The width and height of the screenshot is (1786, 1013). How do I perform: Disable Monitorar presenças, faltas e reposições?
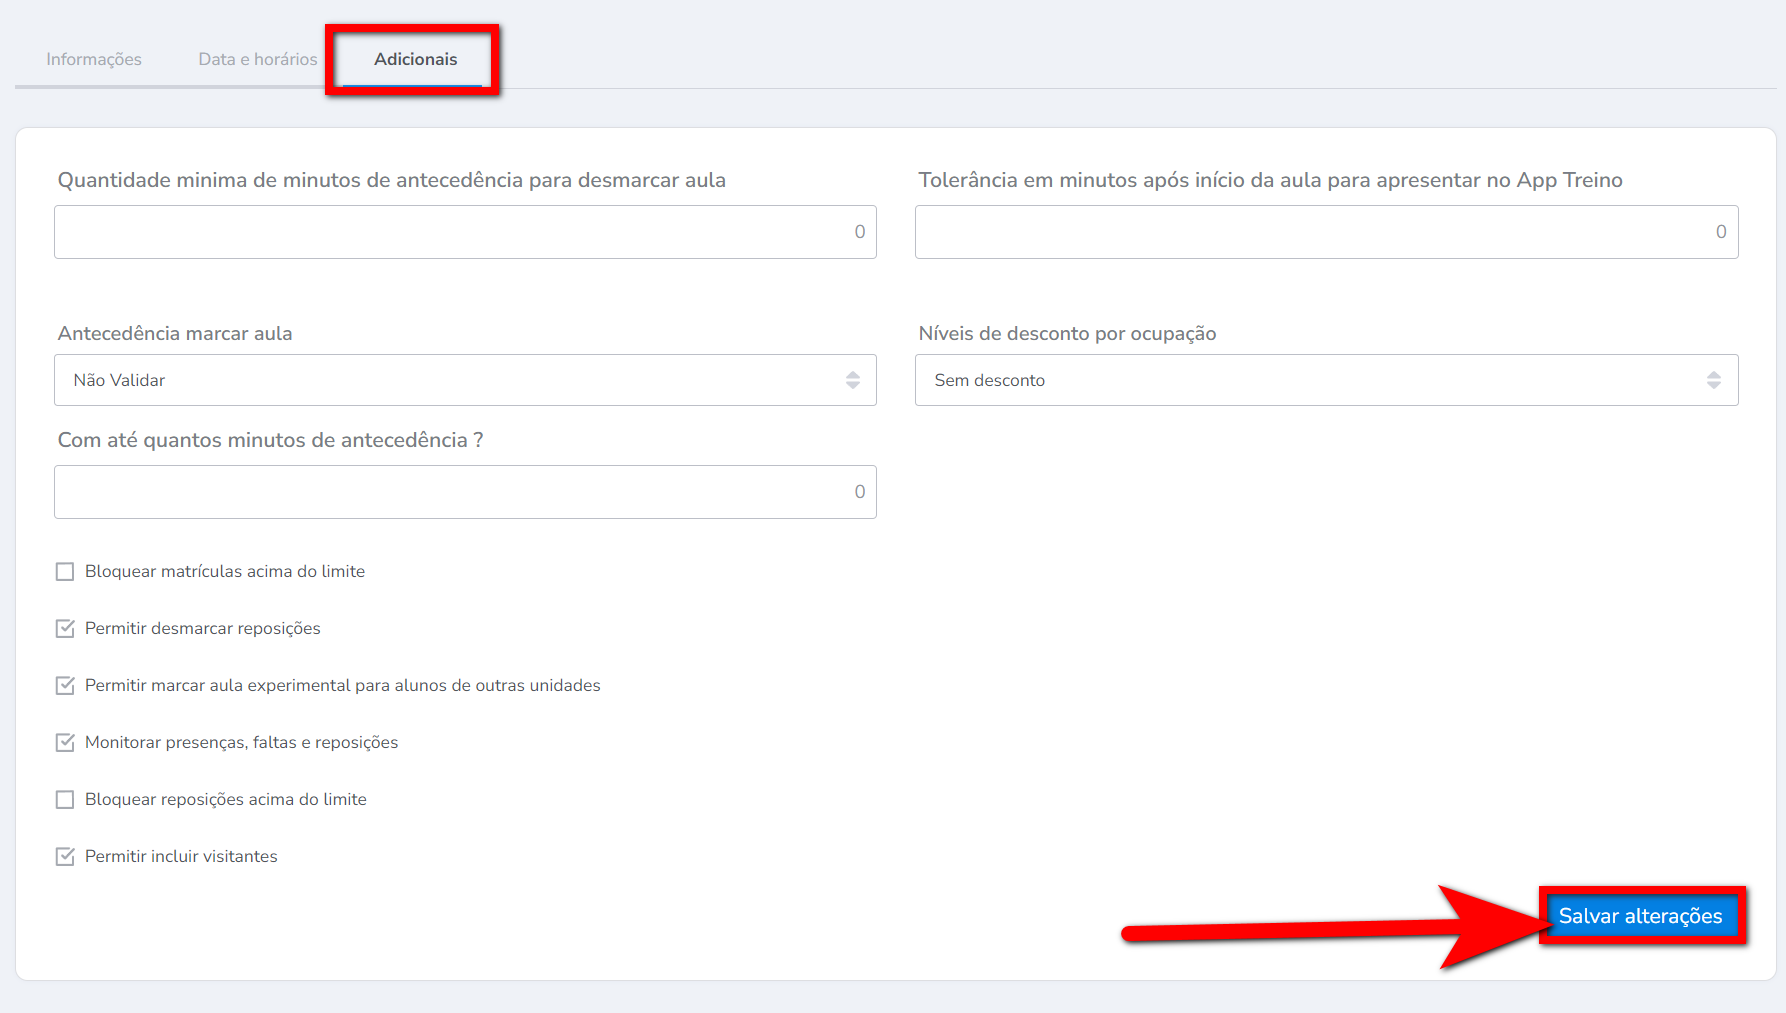click(x=65, y=743)
